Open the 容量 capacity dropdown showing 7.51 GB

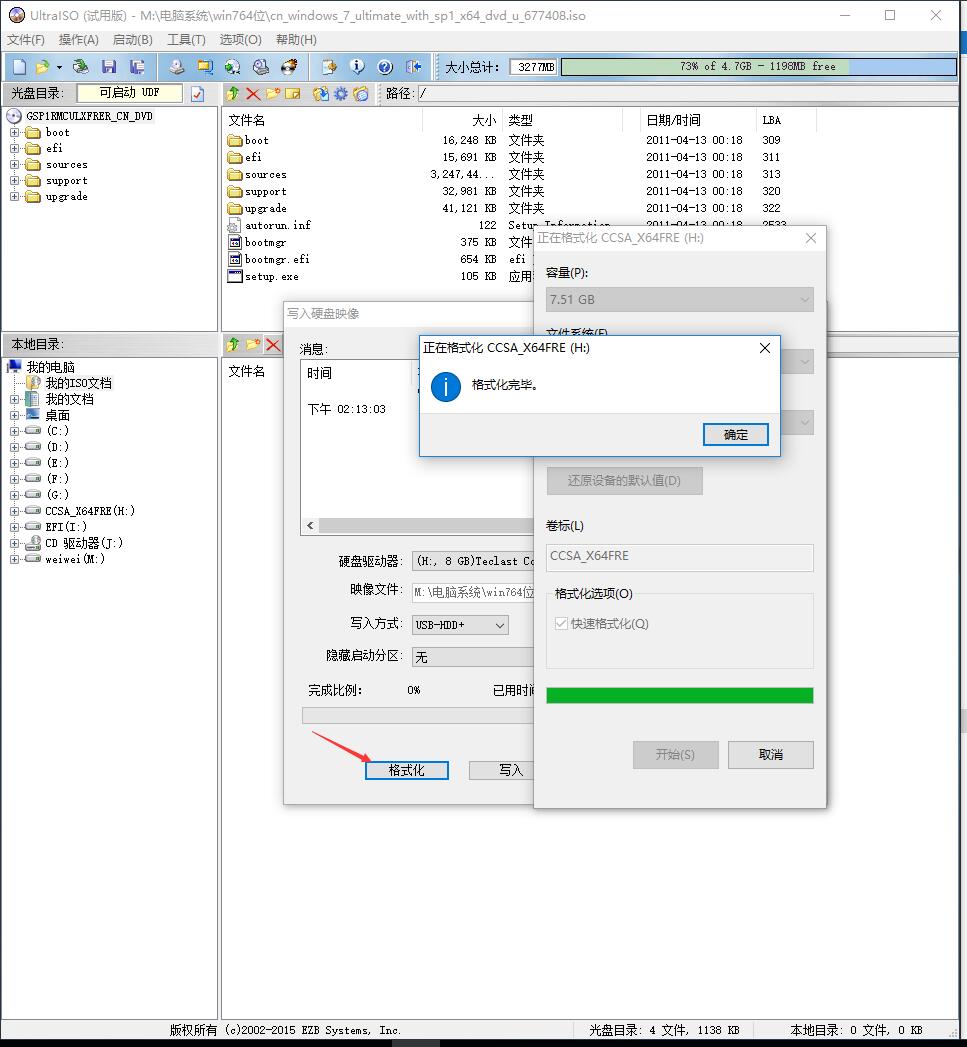click(679, 299)
